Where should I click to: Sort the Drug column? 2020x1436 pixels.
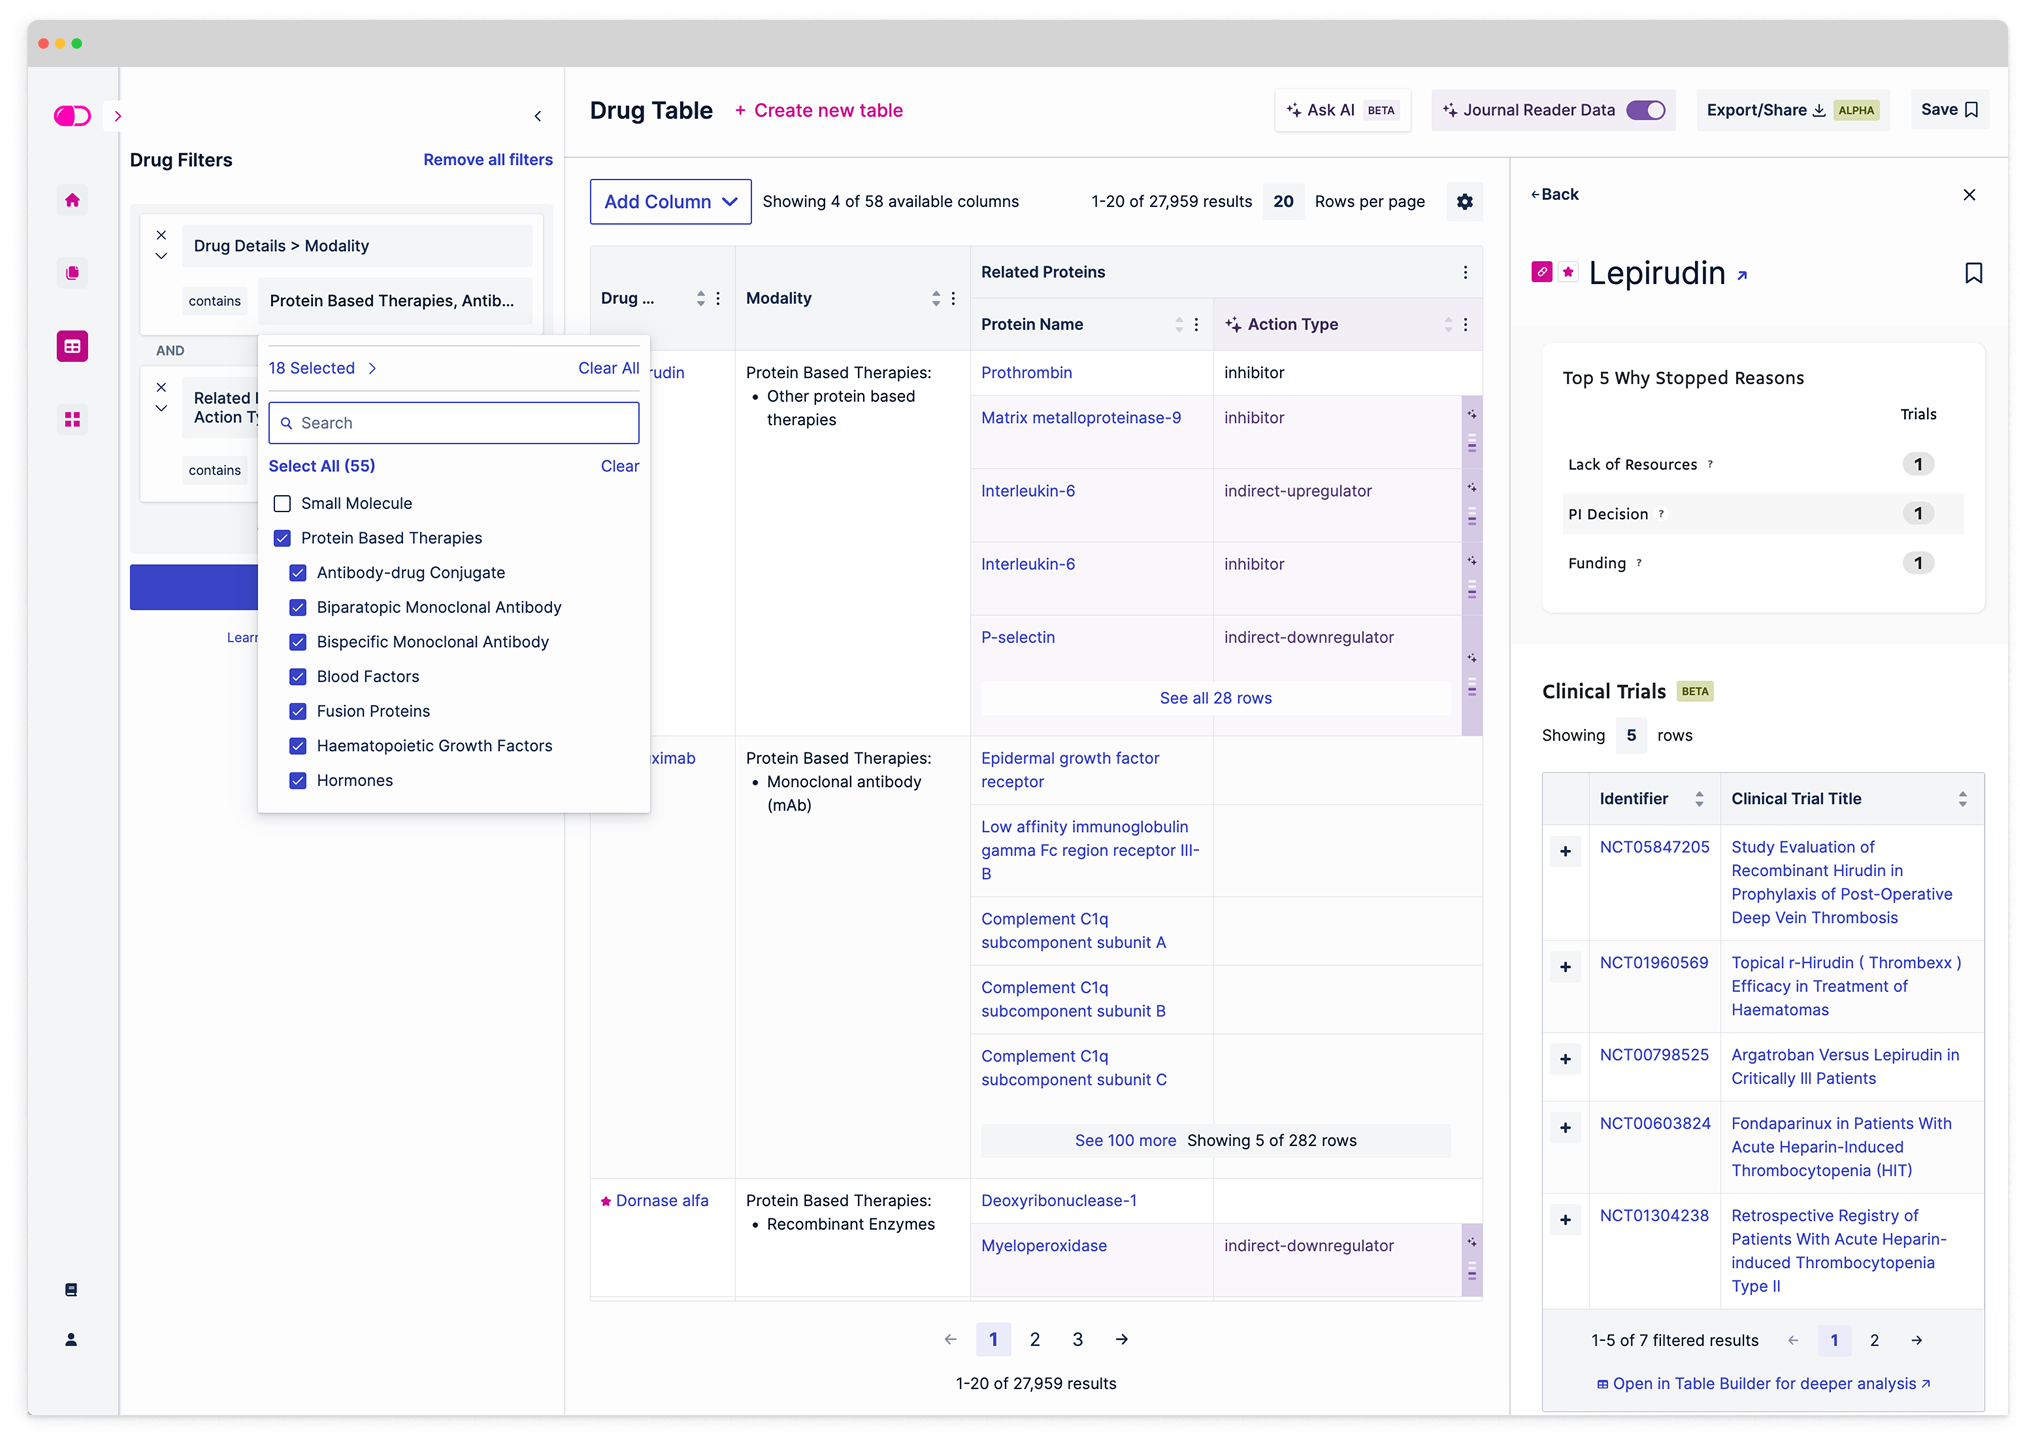tap(700, 299)
